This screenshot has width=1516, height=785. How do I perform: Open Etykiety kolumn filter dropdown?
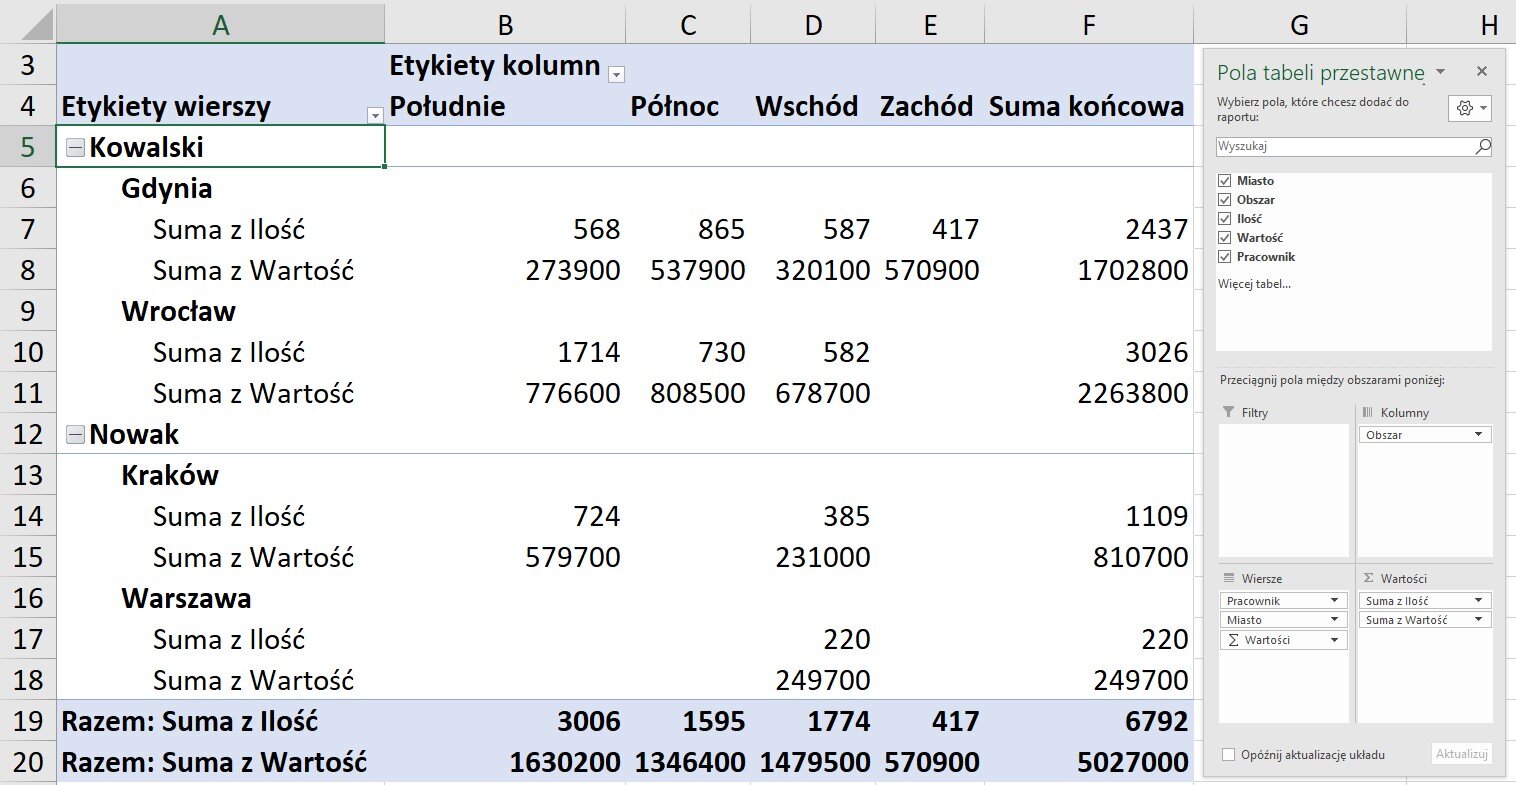pyautogui.click(x=617, y=74)
